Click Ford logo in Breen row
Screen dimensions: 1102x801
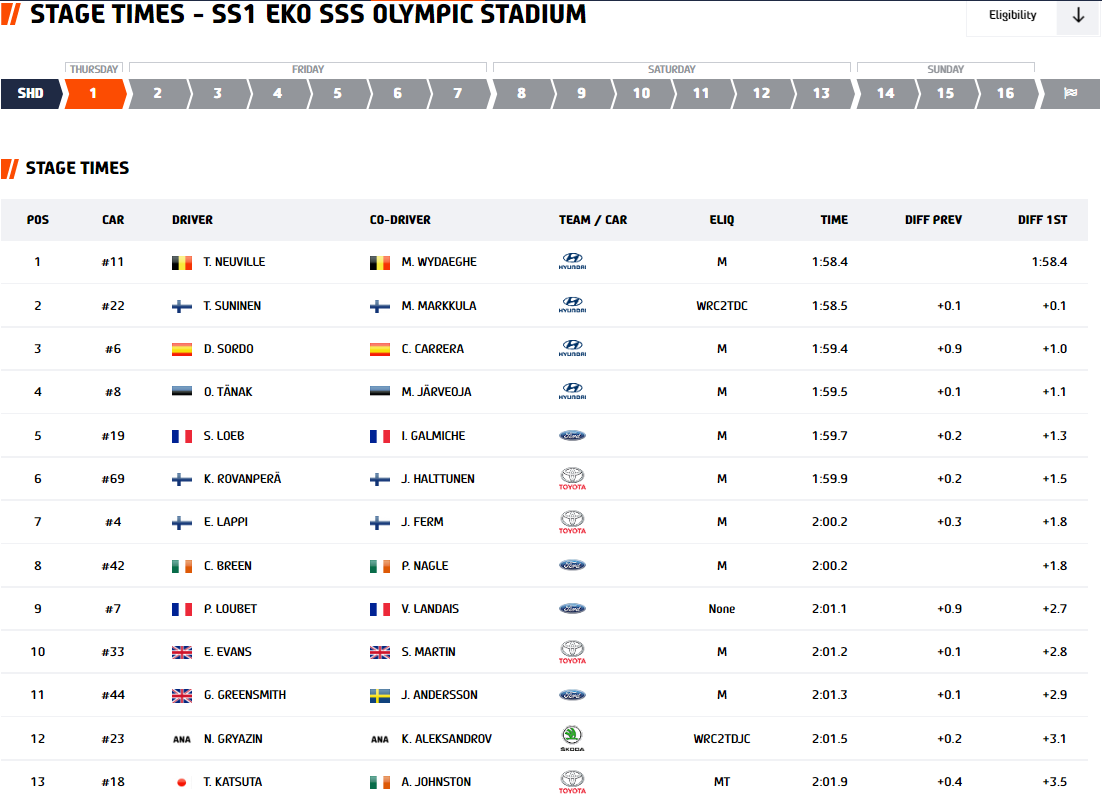click(x=572, y=566)
